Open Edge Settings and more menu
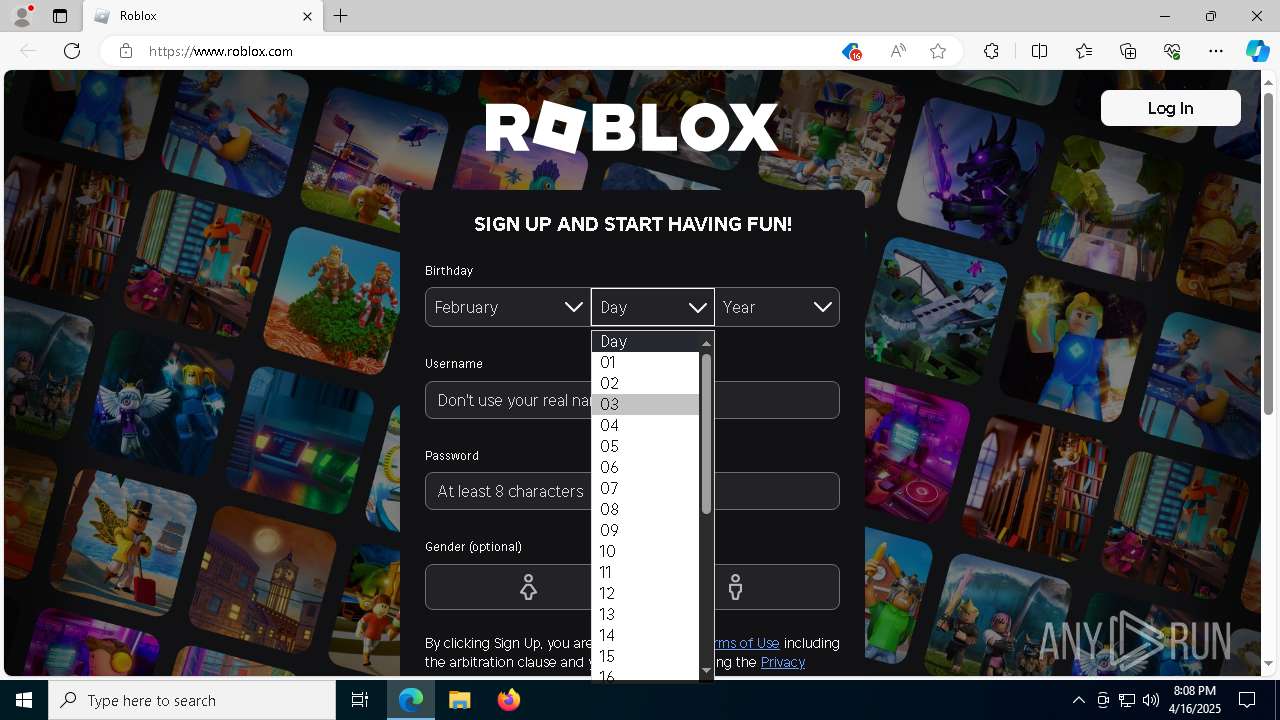Image resolution: width=1280 pixels, height=720 pixels. (1216, 51)
